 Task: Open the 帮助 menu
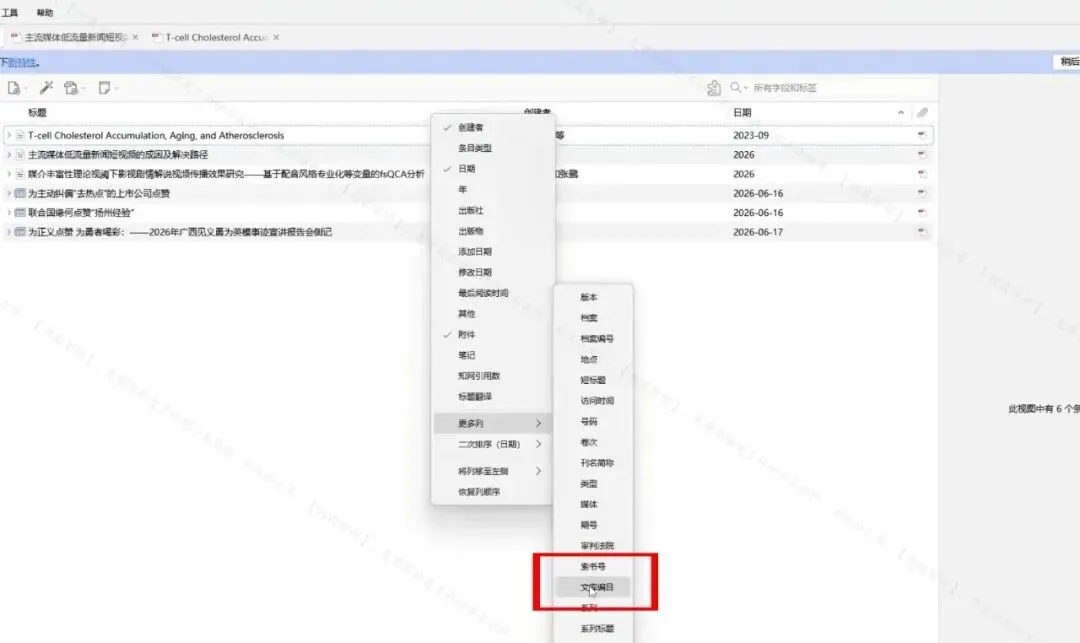[x=45, y=12]
